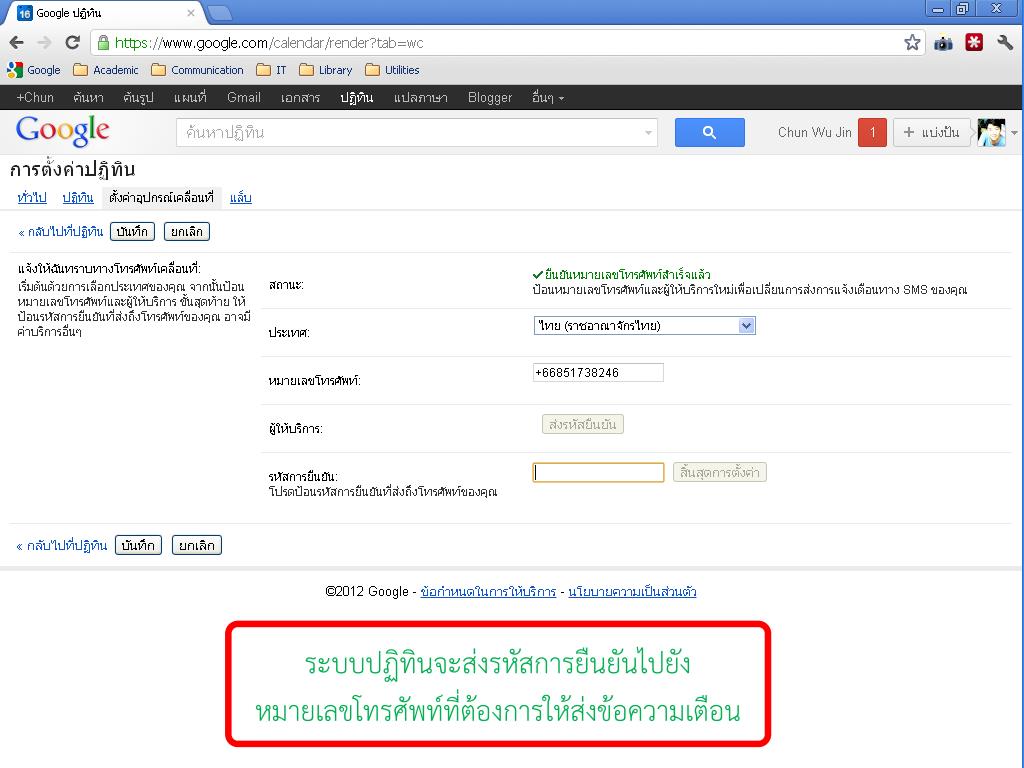Switch to the ปฏิทิน settings tab
Viewport: 1024px width, 768px height.
click(x=78, y=197)
